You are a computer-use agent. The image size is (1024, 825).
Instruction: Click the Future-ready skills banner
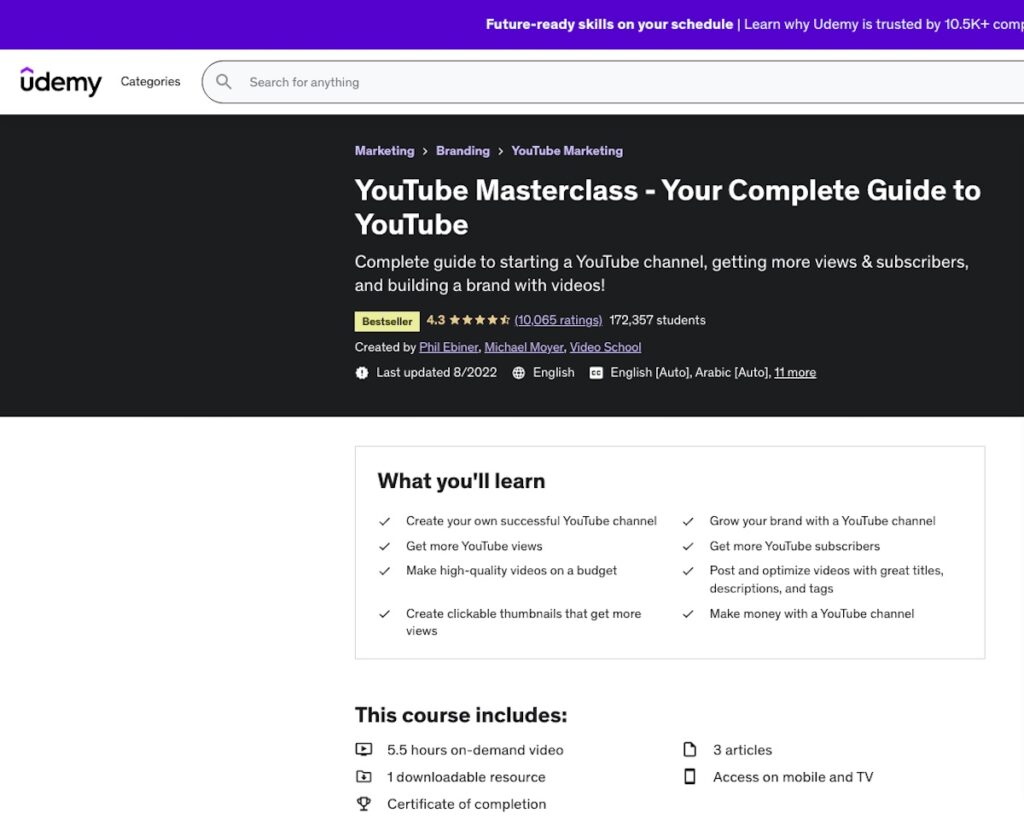point(512,24)
